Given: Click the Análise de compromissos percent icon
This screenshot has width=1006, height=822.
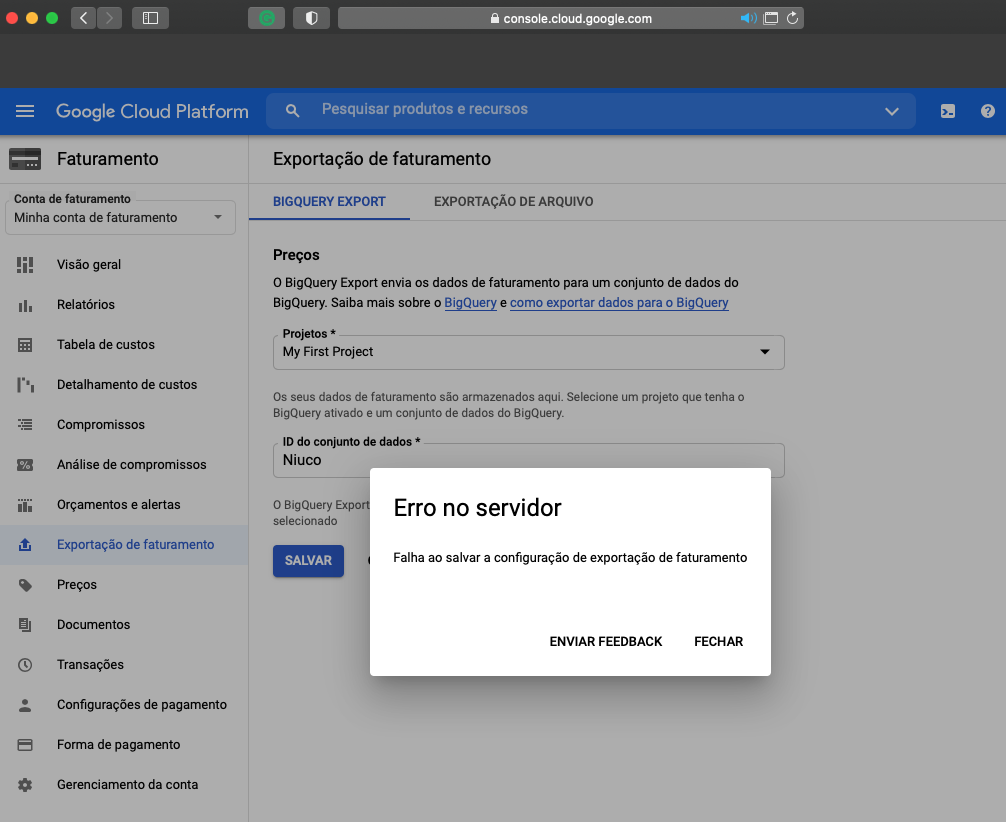Looking at the screenshot, I should (25, 465).
